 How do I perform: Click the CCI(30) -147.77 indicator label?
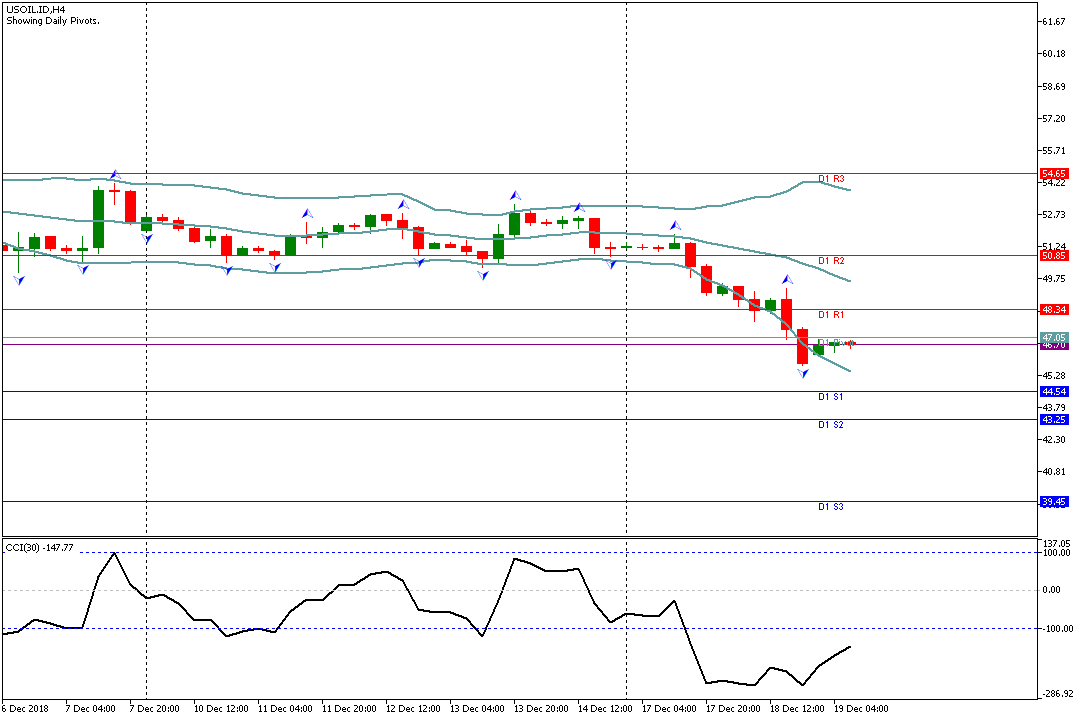[x=39, y=548]
